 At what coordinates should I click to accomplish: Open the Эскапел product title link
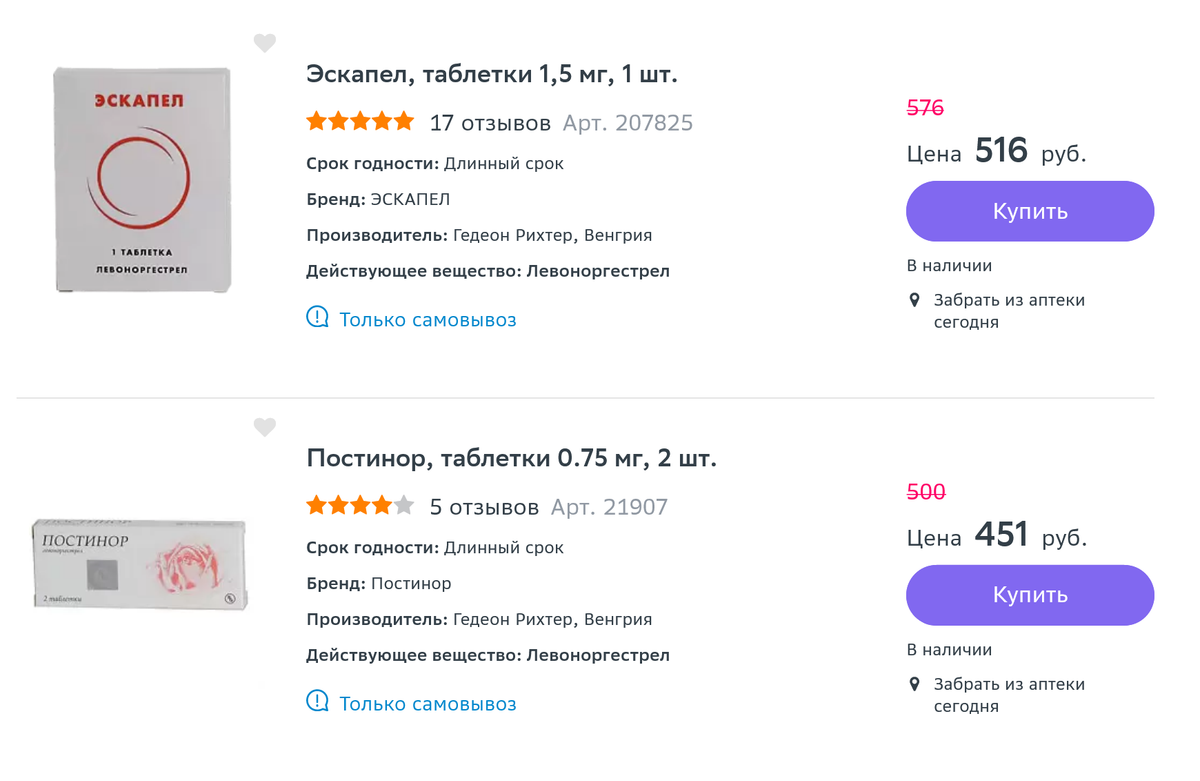coord(492,74)
